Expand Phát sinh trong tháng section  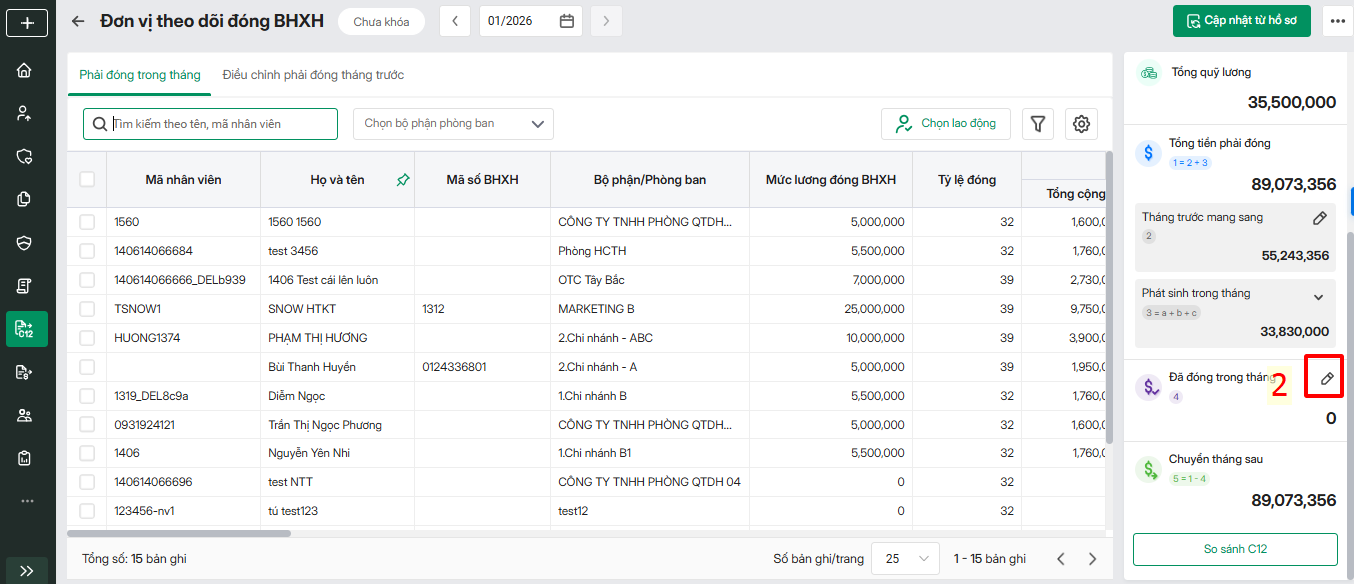pyautogui.click(x=1318, y=297)
